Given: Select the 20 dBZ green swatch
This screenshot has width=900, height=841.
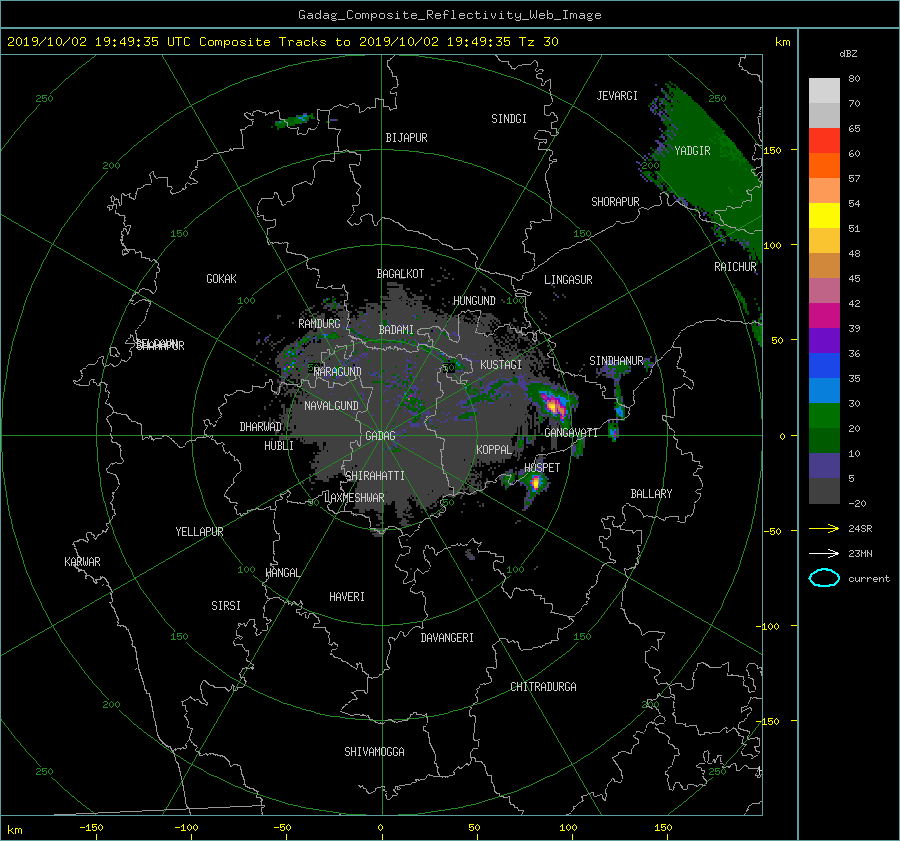Looking at the screenshot, I should [824, 416].
